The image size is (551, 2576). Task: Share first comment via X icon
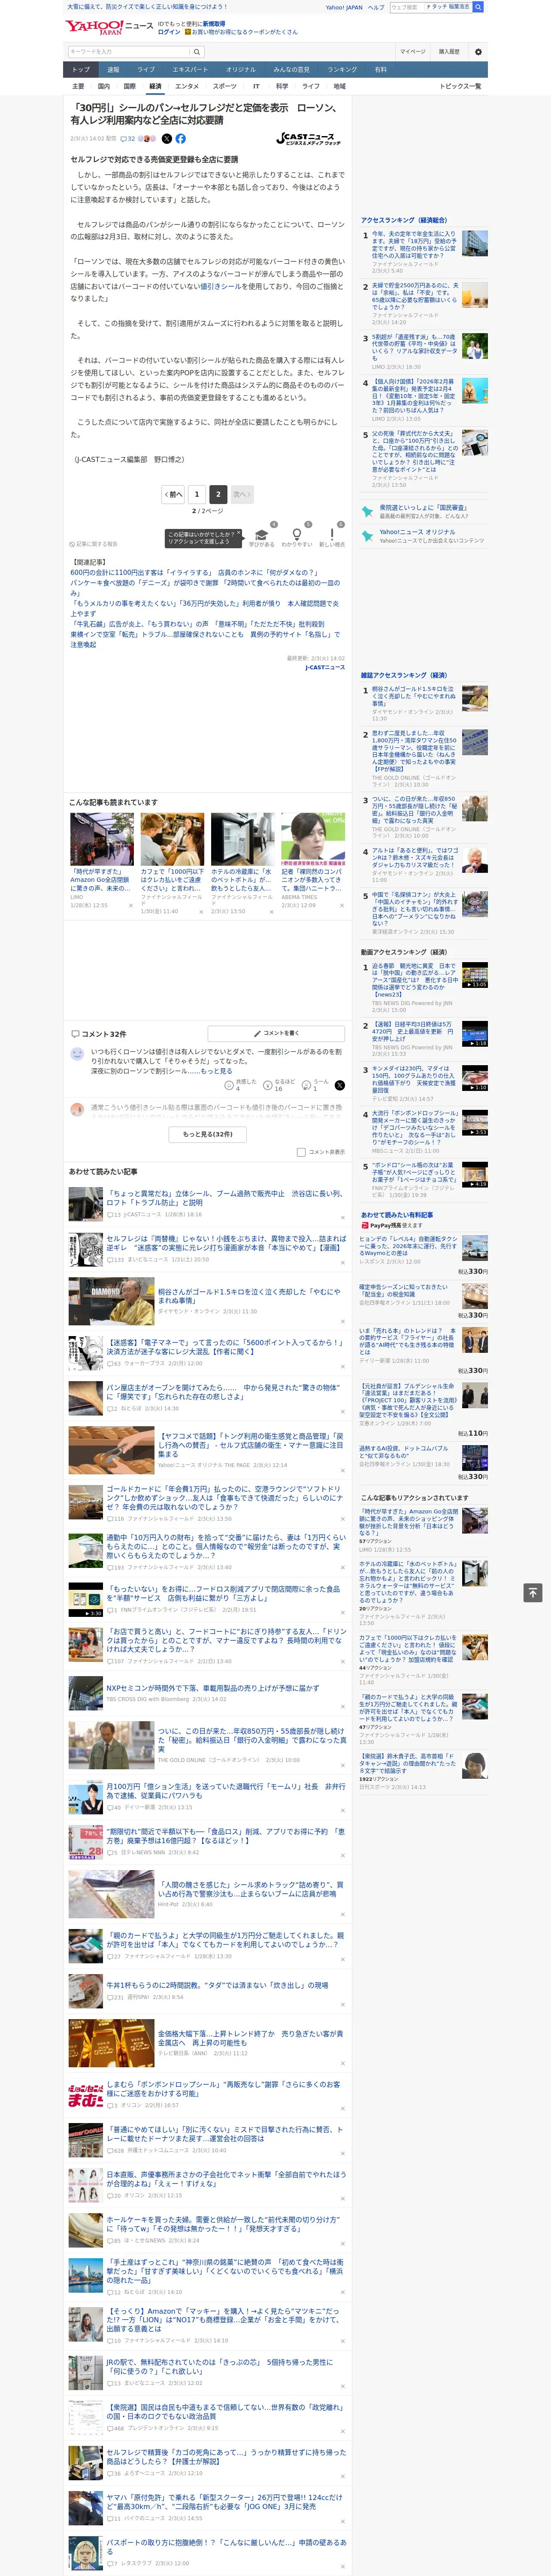point(339,1085)
